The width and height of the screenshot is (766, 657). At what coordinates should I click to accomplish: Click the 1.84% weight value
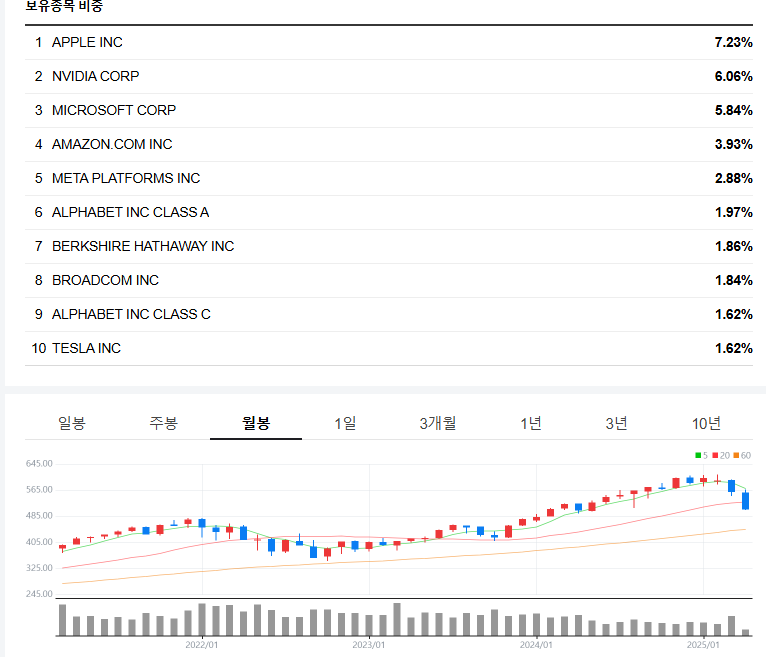[x=733, y=280]
